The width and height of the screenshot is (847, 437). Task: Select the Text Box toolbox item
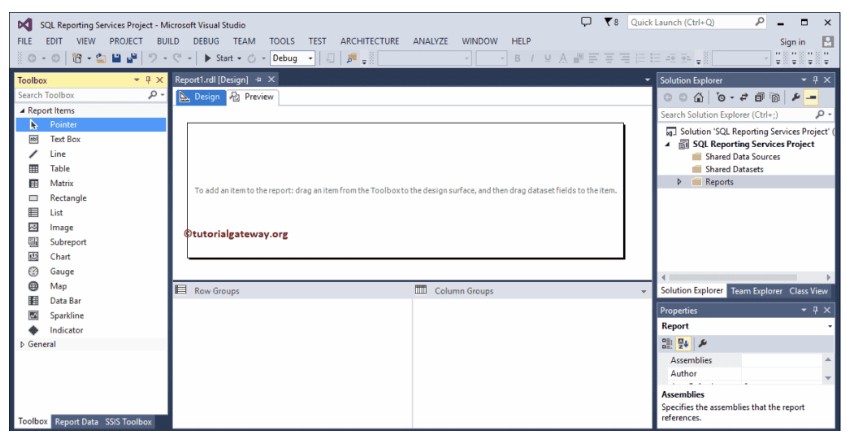pos(91,139)
